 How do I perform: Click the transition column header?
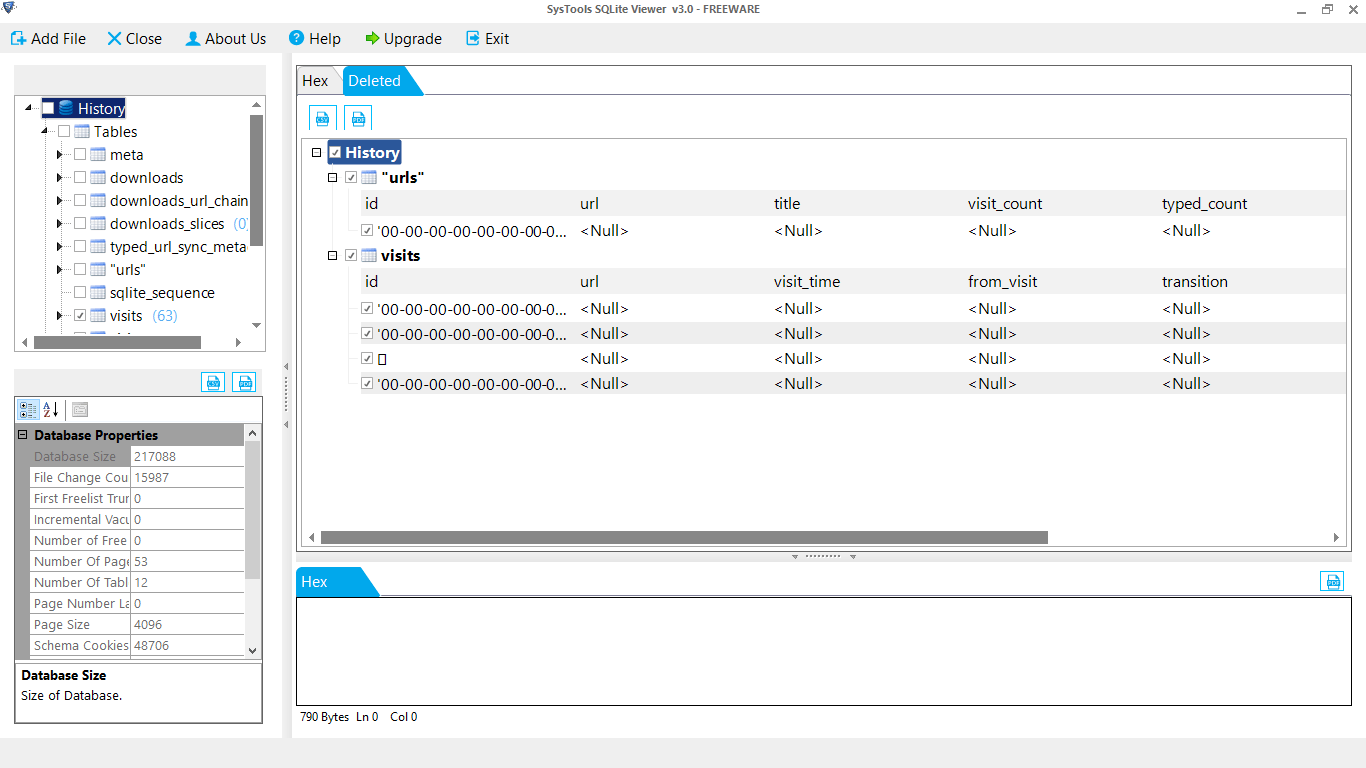tap(1195, 281)
